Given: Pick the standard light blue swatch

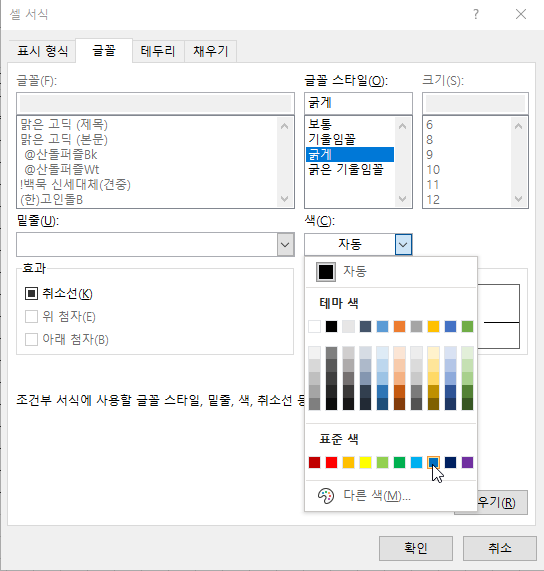Looking at the screenshot, I should click(416, 462).
